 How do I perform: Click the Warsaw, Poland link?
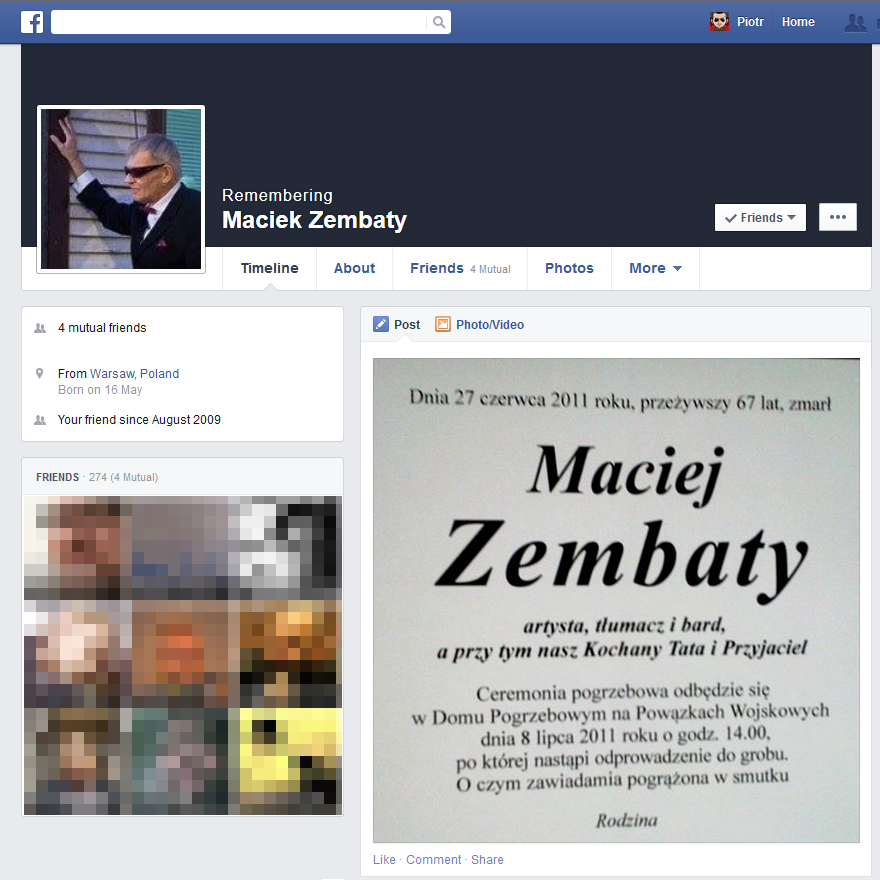(135, 374)
